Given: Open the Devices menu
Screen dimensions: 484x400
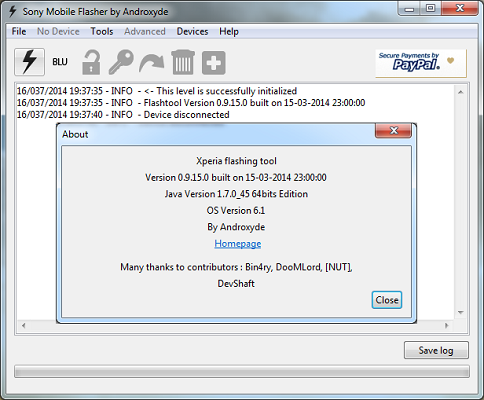Looking at the screenshot, I should (192, 31).
